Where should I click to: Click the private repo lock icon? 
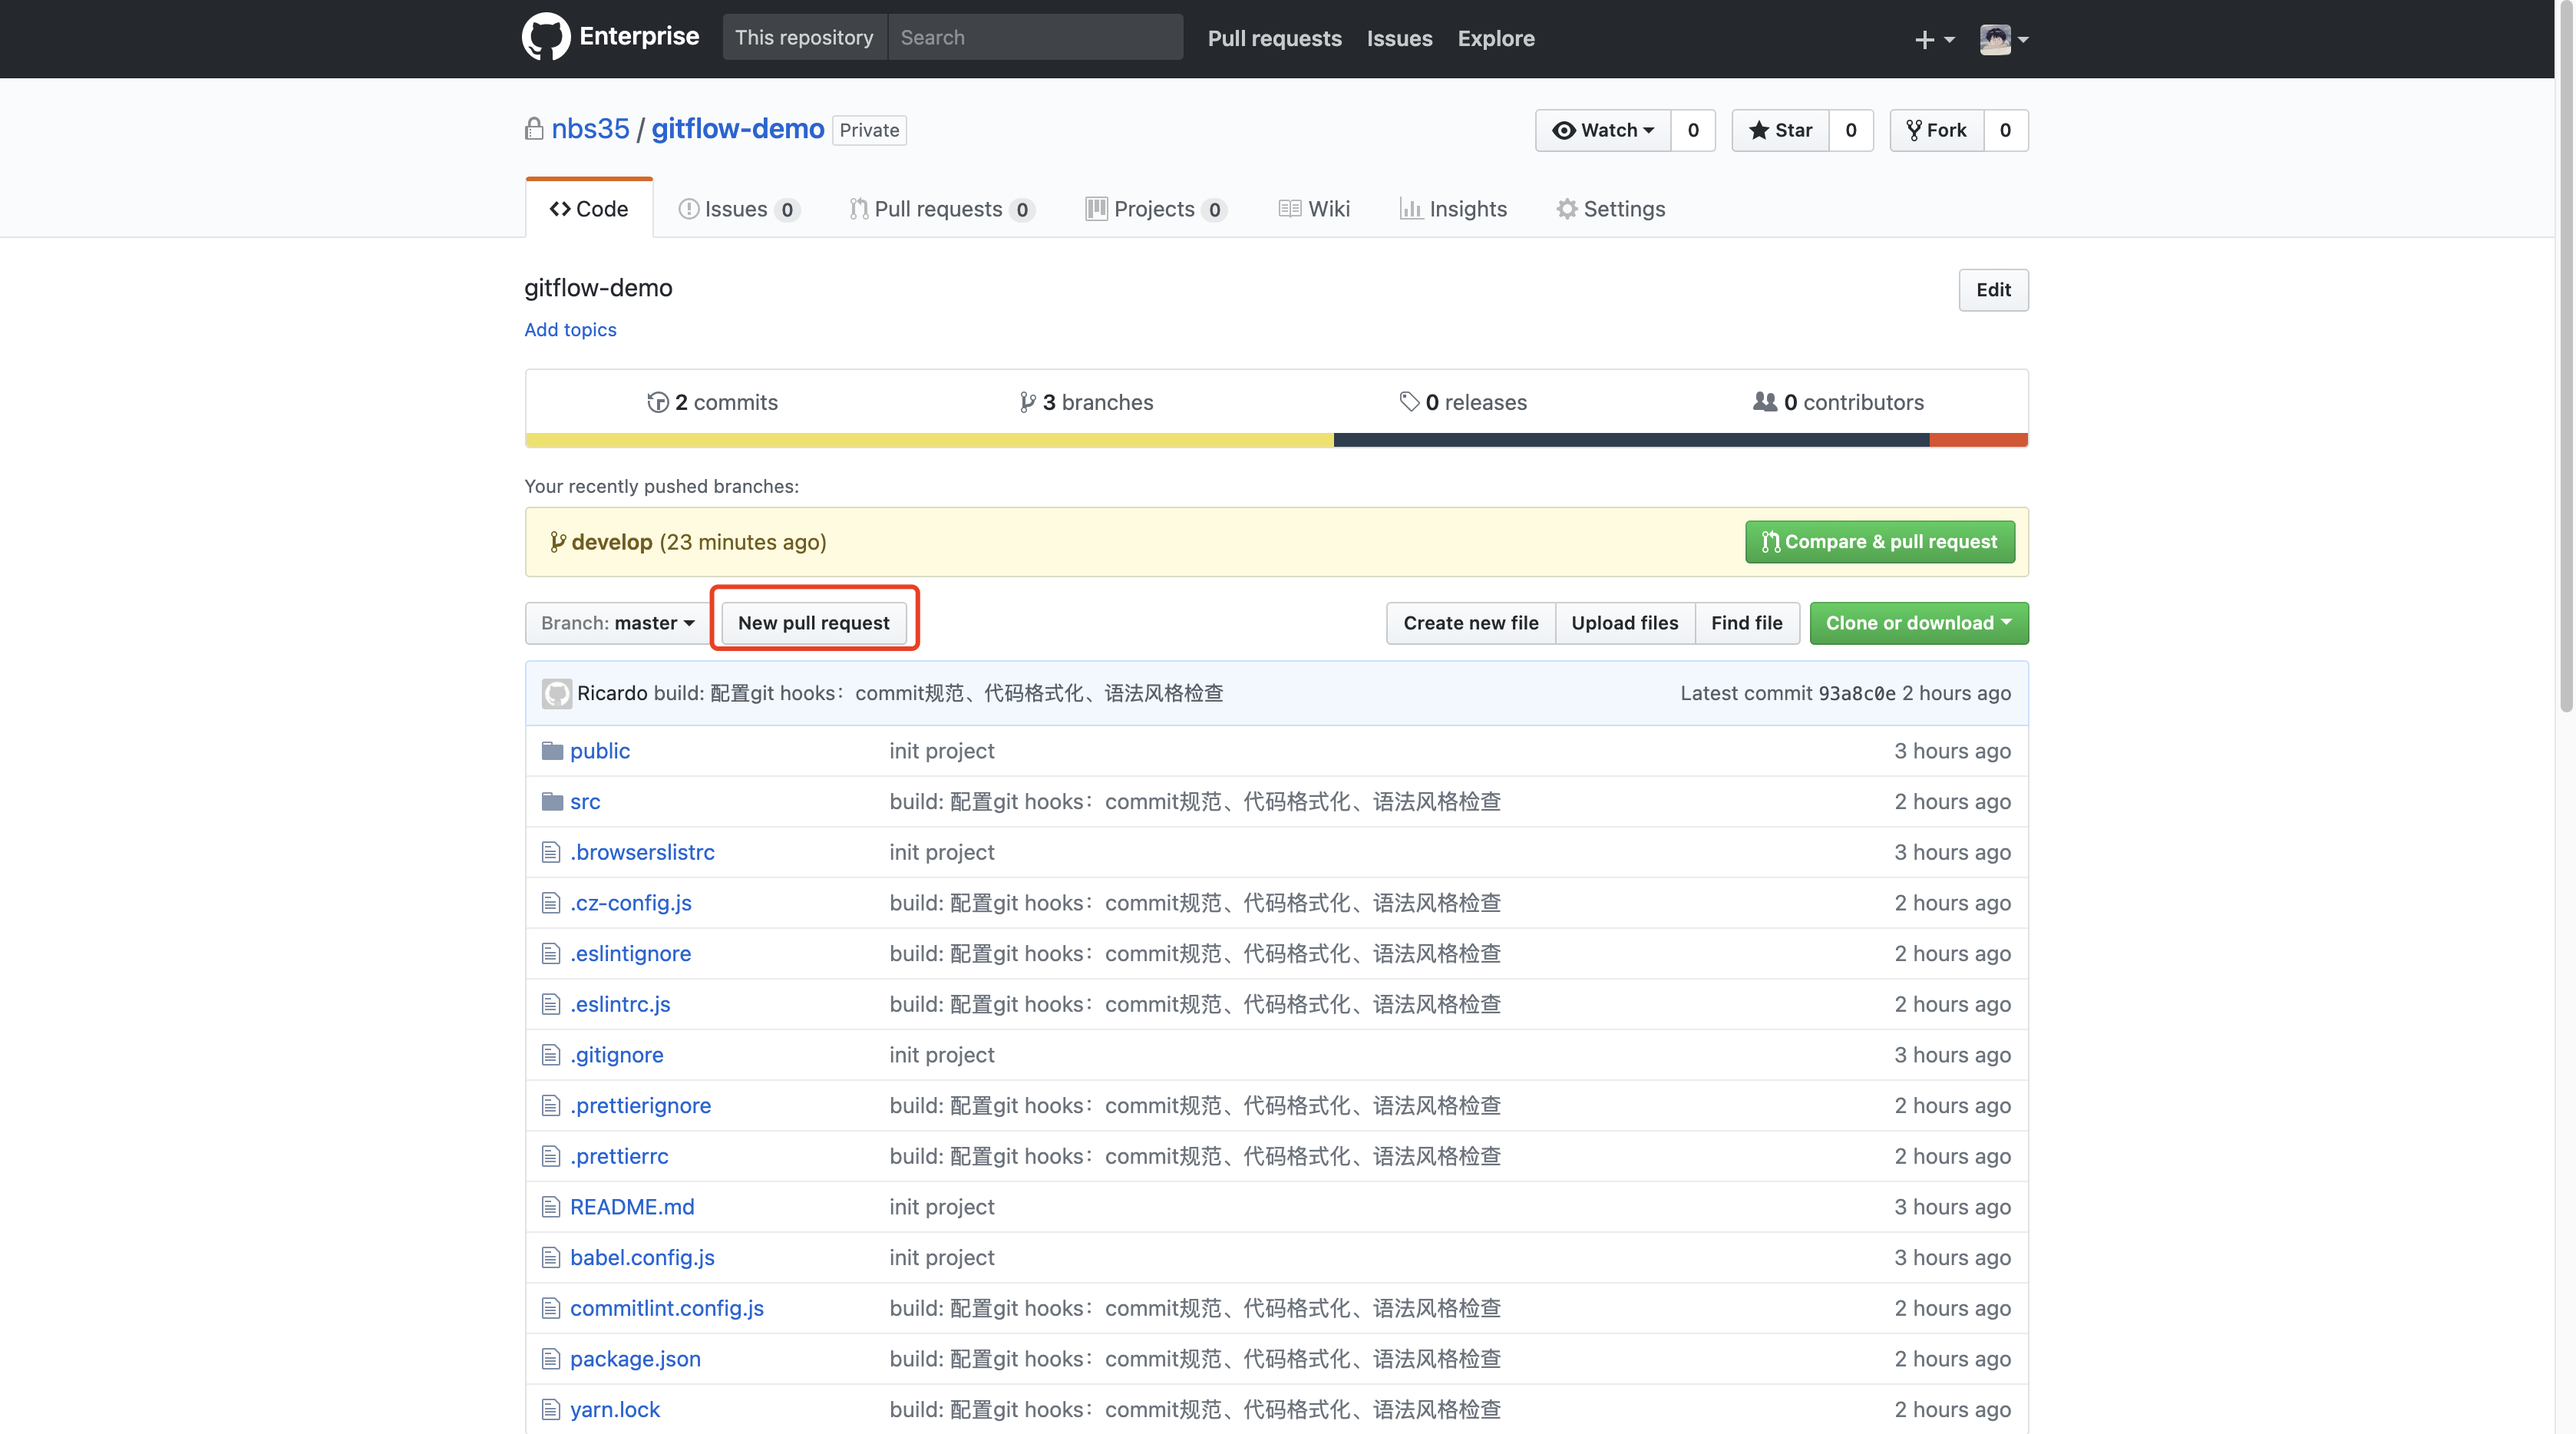tap(534, 129)
